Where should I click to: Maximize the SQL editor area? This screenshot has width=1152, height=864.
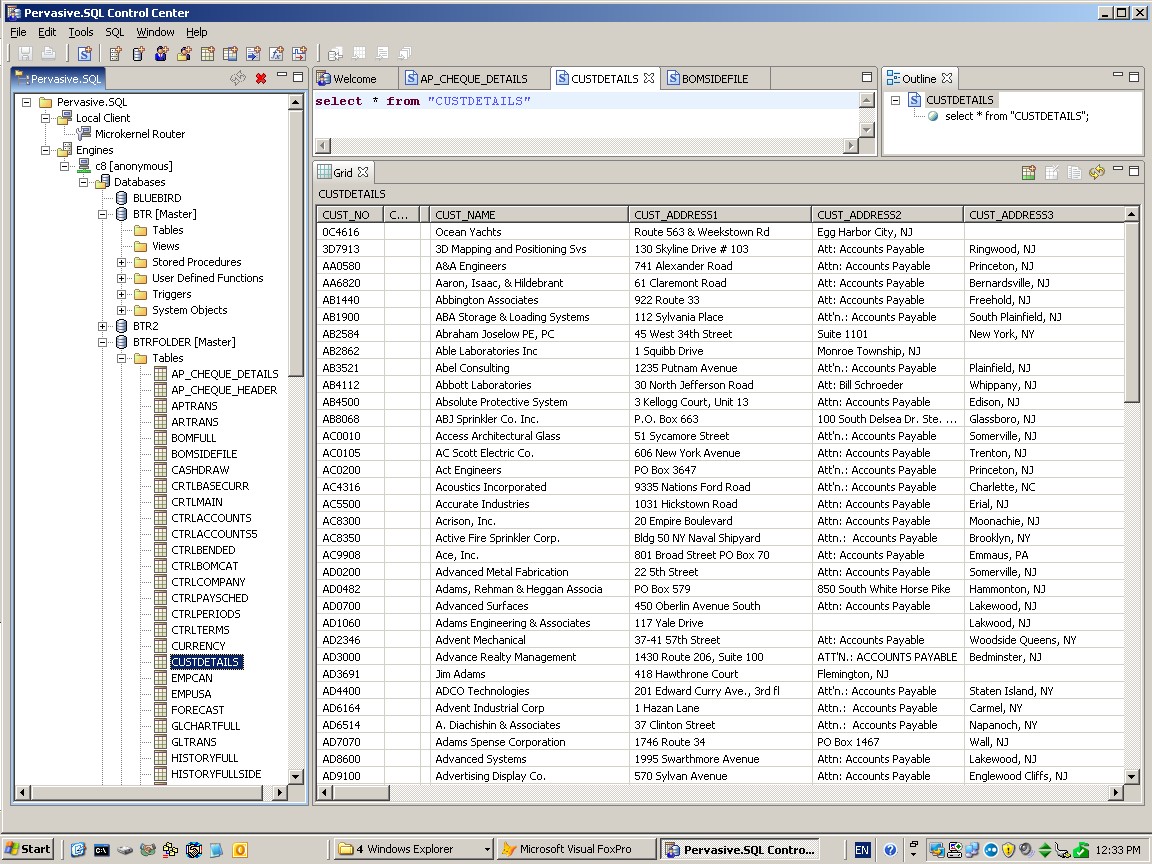coord(867,76)
